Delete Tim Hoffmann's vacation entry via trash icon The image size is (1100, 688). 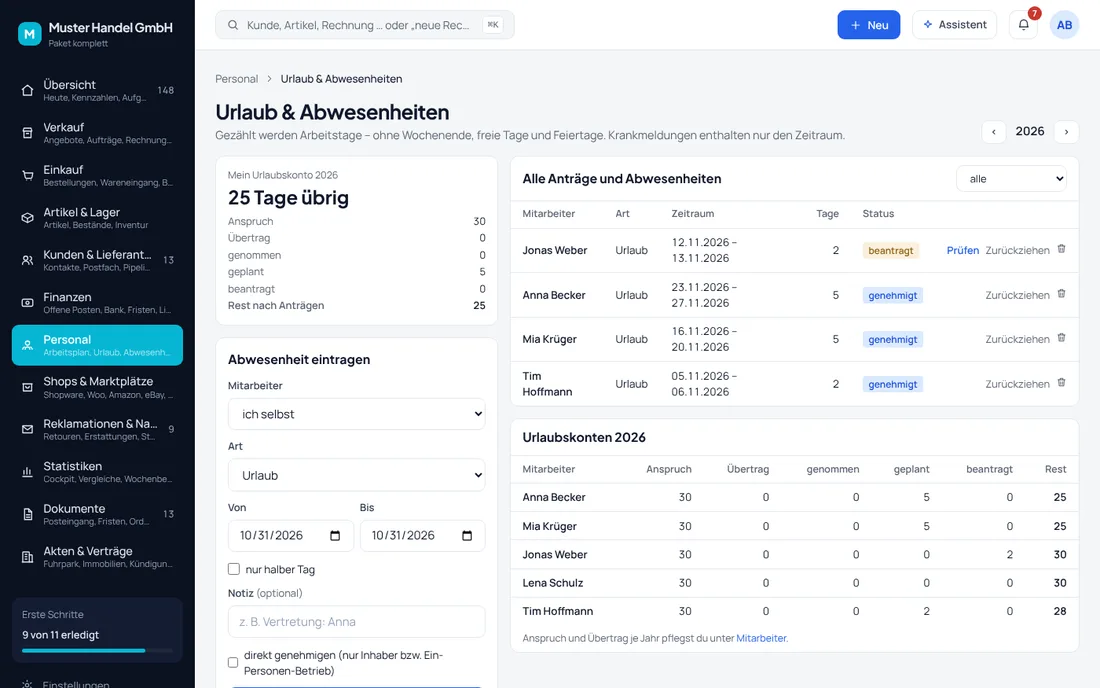1061,383
